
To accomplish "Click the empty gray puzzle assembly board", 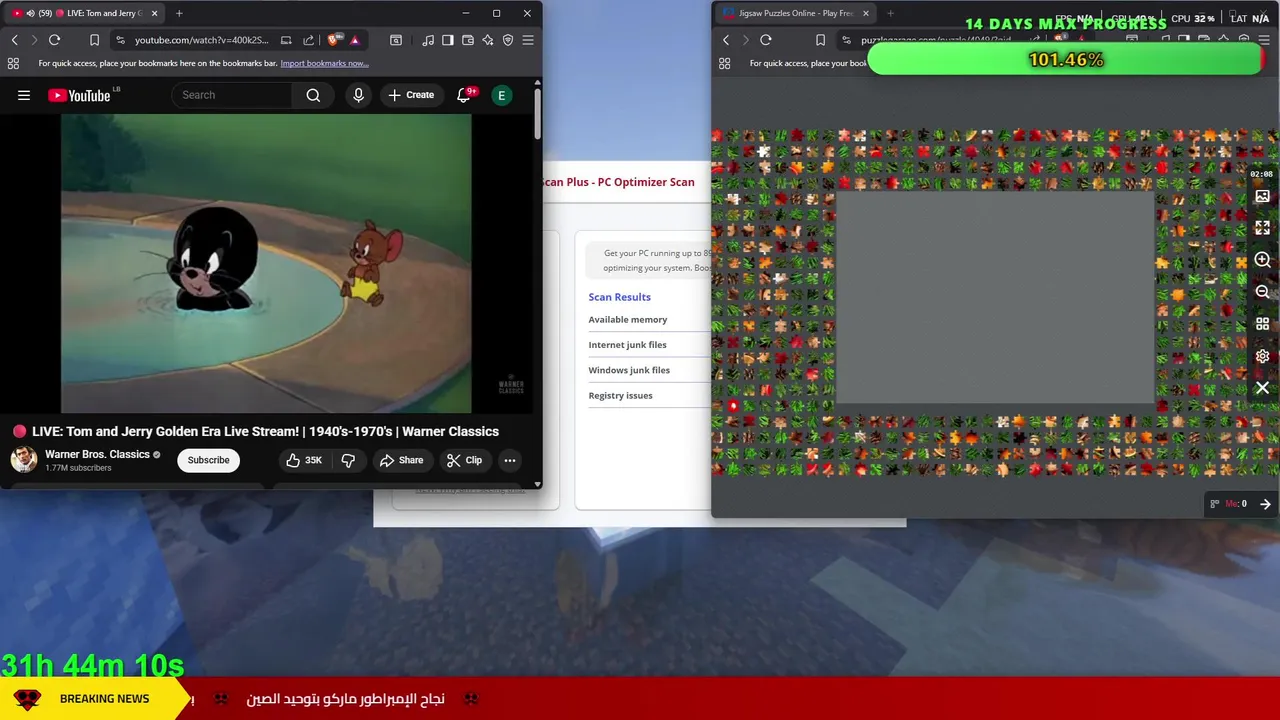I will 995,299.
